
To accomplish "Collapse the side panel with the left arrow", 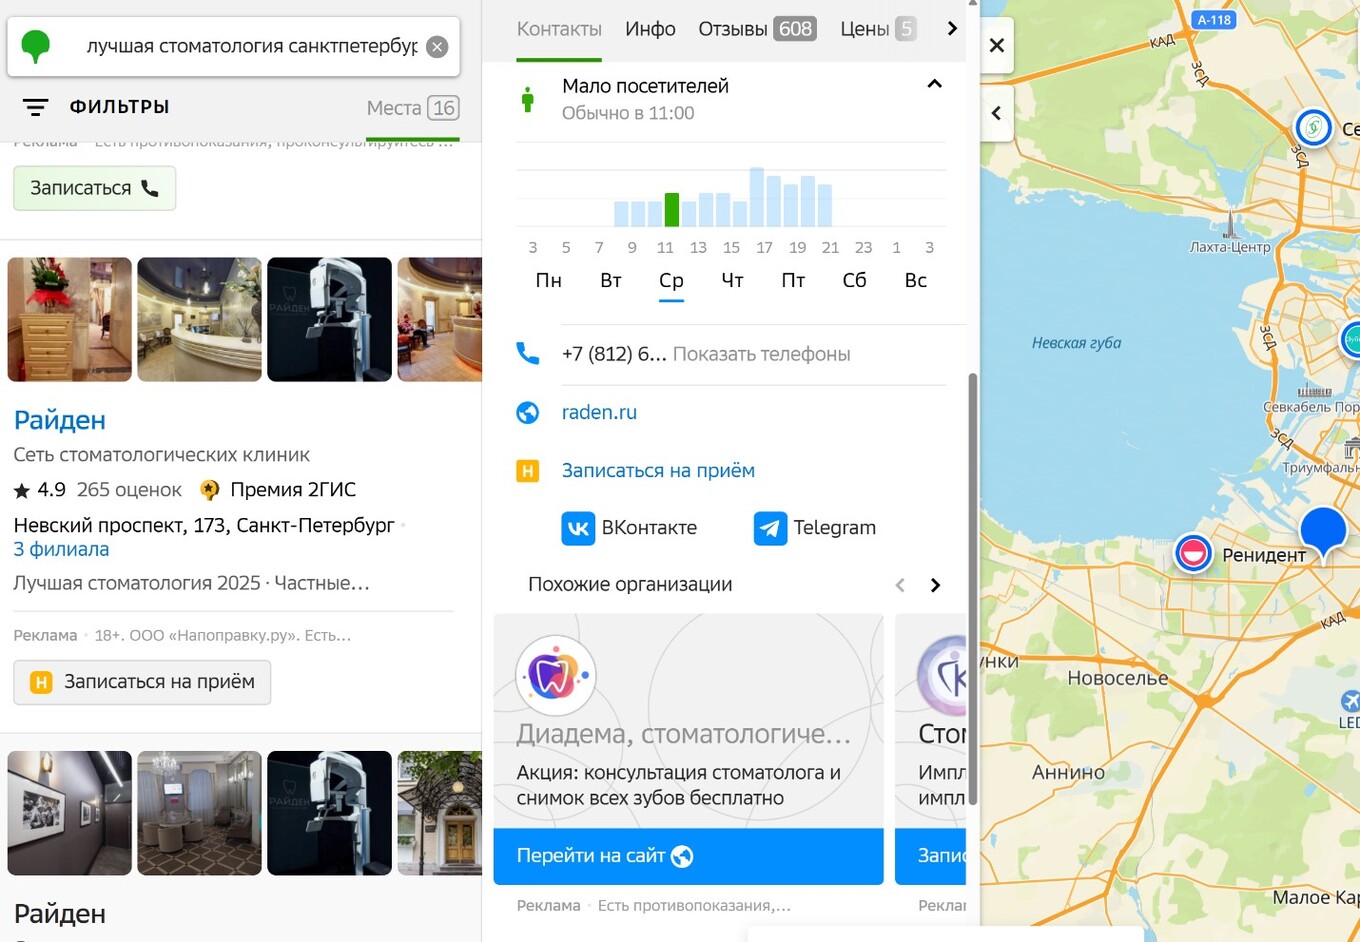I will pyautogui.click(x=997, y=113).
